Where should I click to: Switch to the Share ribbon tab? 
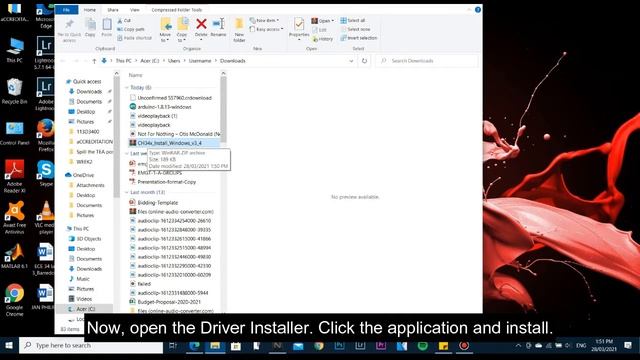pos(113,10)
